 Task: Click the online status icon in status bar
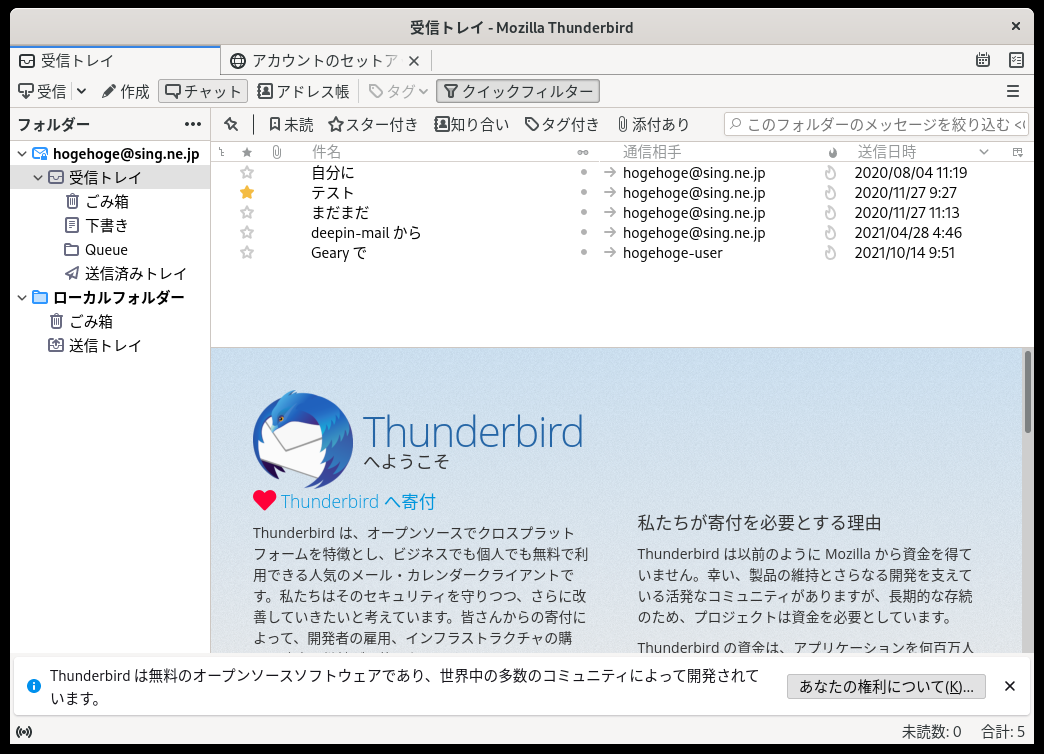point(24,732)
